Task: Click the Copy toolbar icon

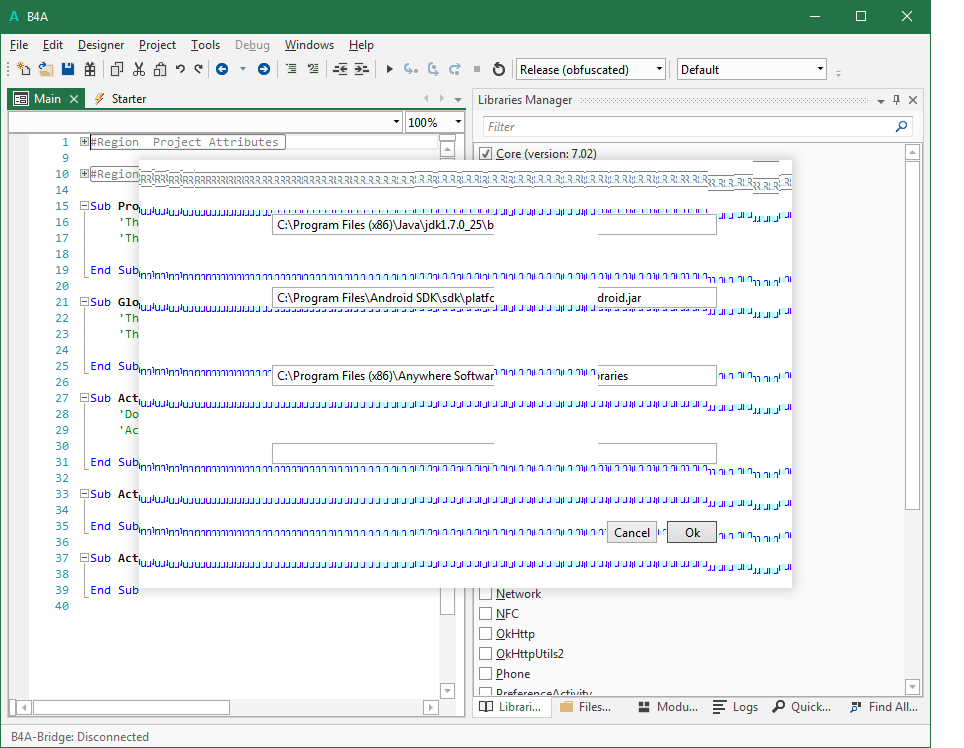Action: coord(117,69)
